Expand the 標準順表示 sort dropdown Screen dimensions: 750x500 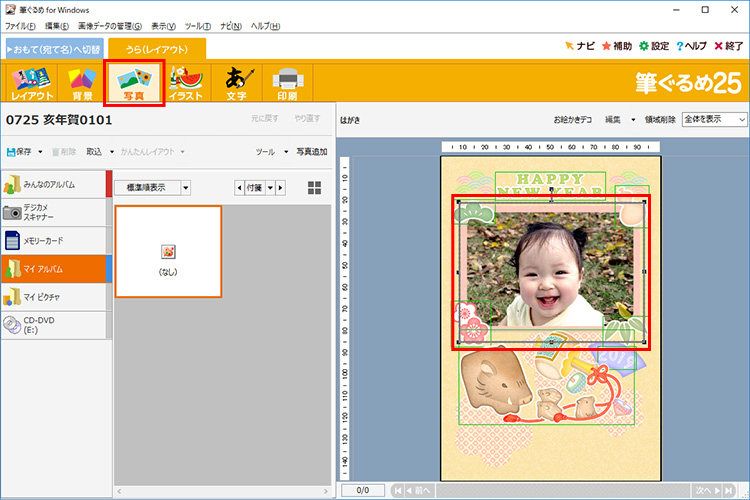pos(186,187)
